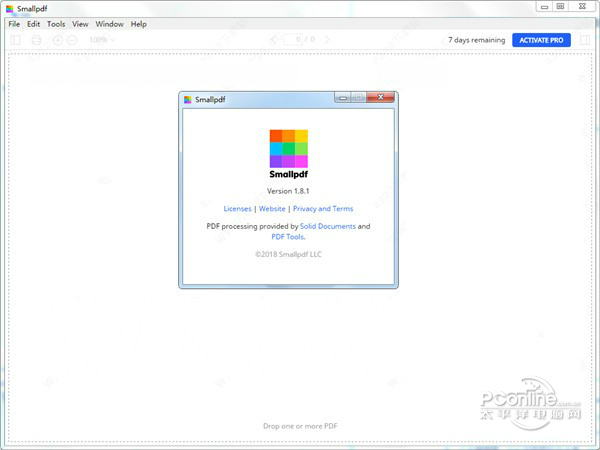Click the zoom in plus icon
Image resolution: width=600 pixels, height=450 pixels.
(x=58, y=40)
